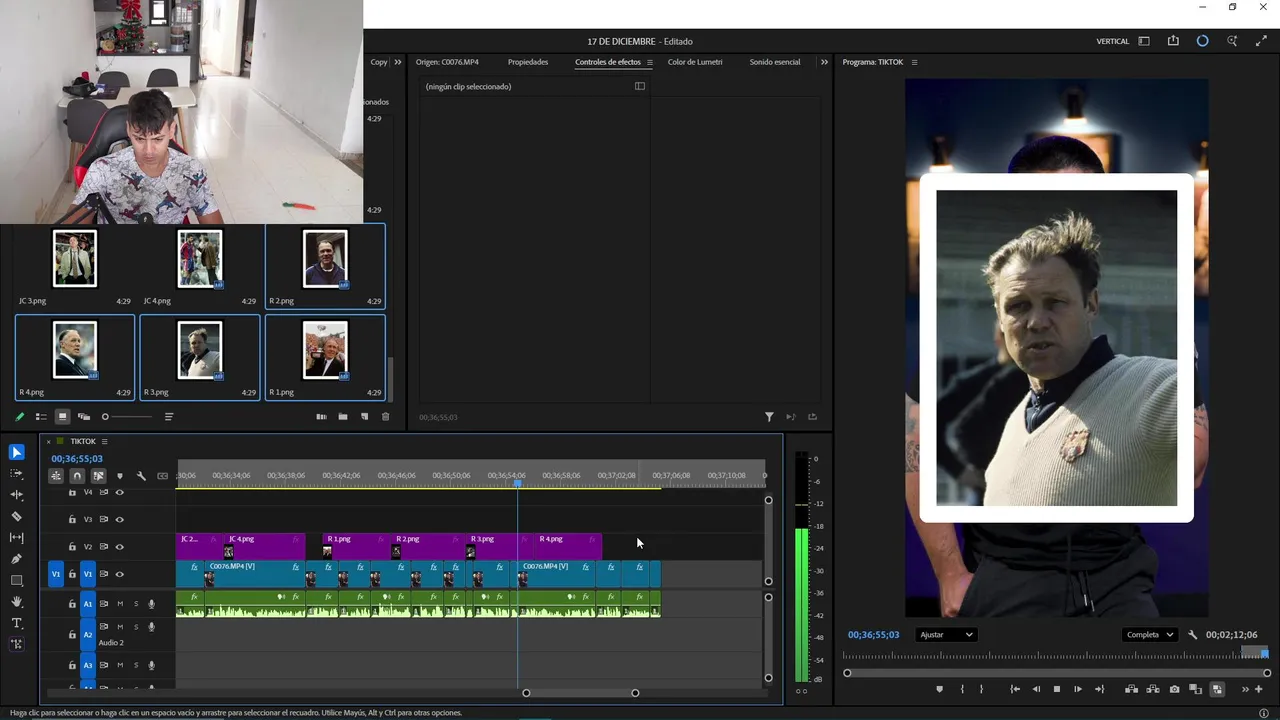Open the TIKTOK sequence panel menu
Image resolution: width=1280 pixels, height=720 pixels.
(104, 441)
